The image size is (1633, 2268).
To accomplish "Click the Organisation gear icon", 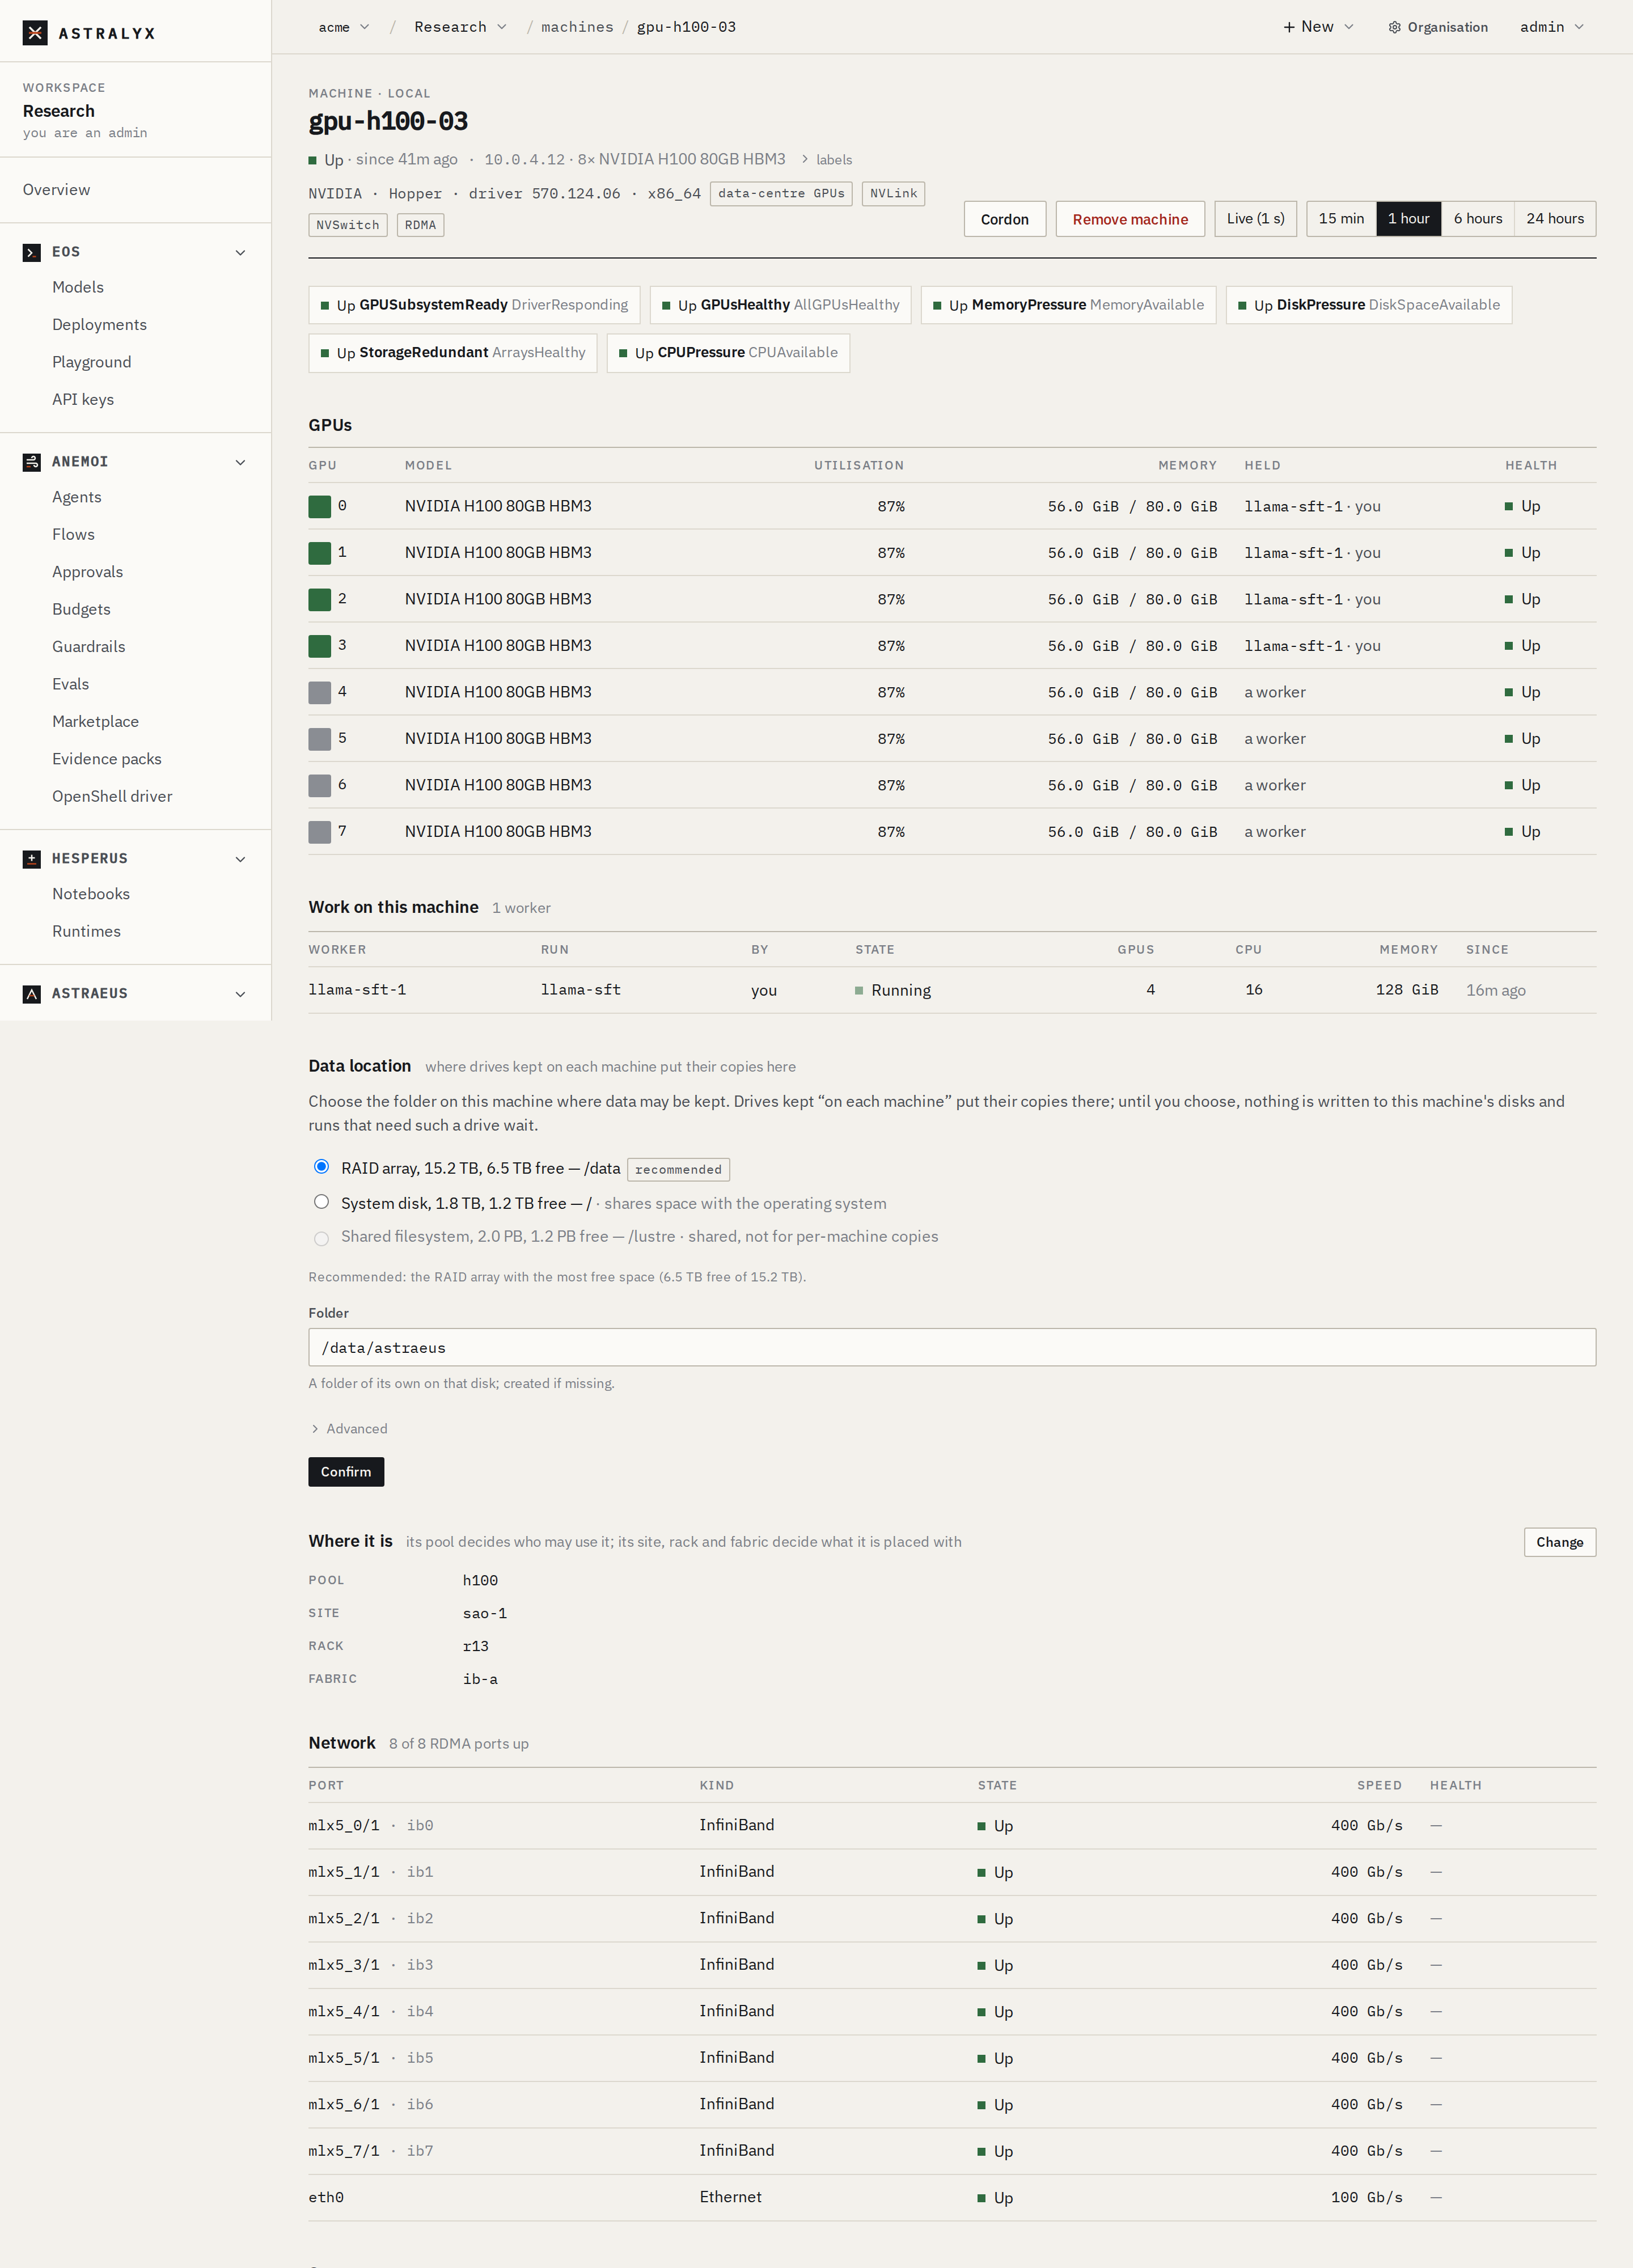I will coord(1394,27).
